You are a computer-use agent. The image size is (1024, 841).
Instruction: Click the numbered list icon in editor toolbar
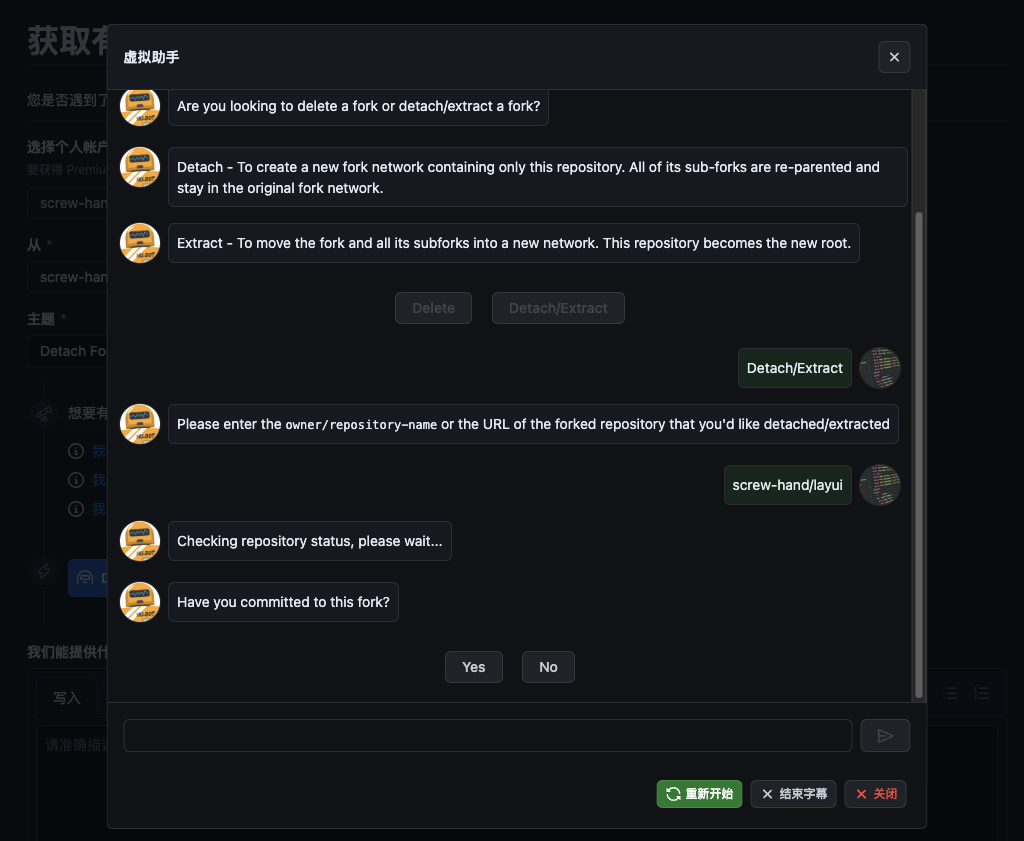[x=981, y=693]
